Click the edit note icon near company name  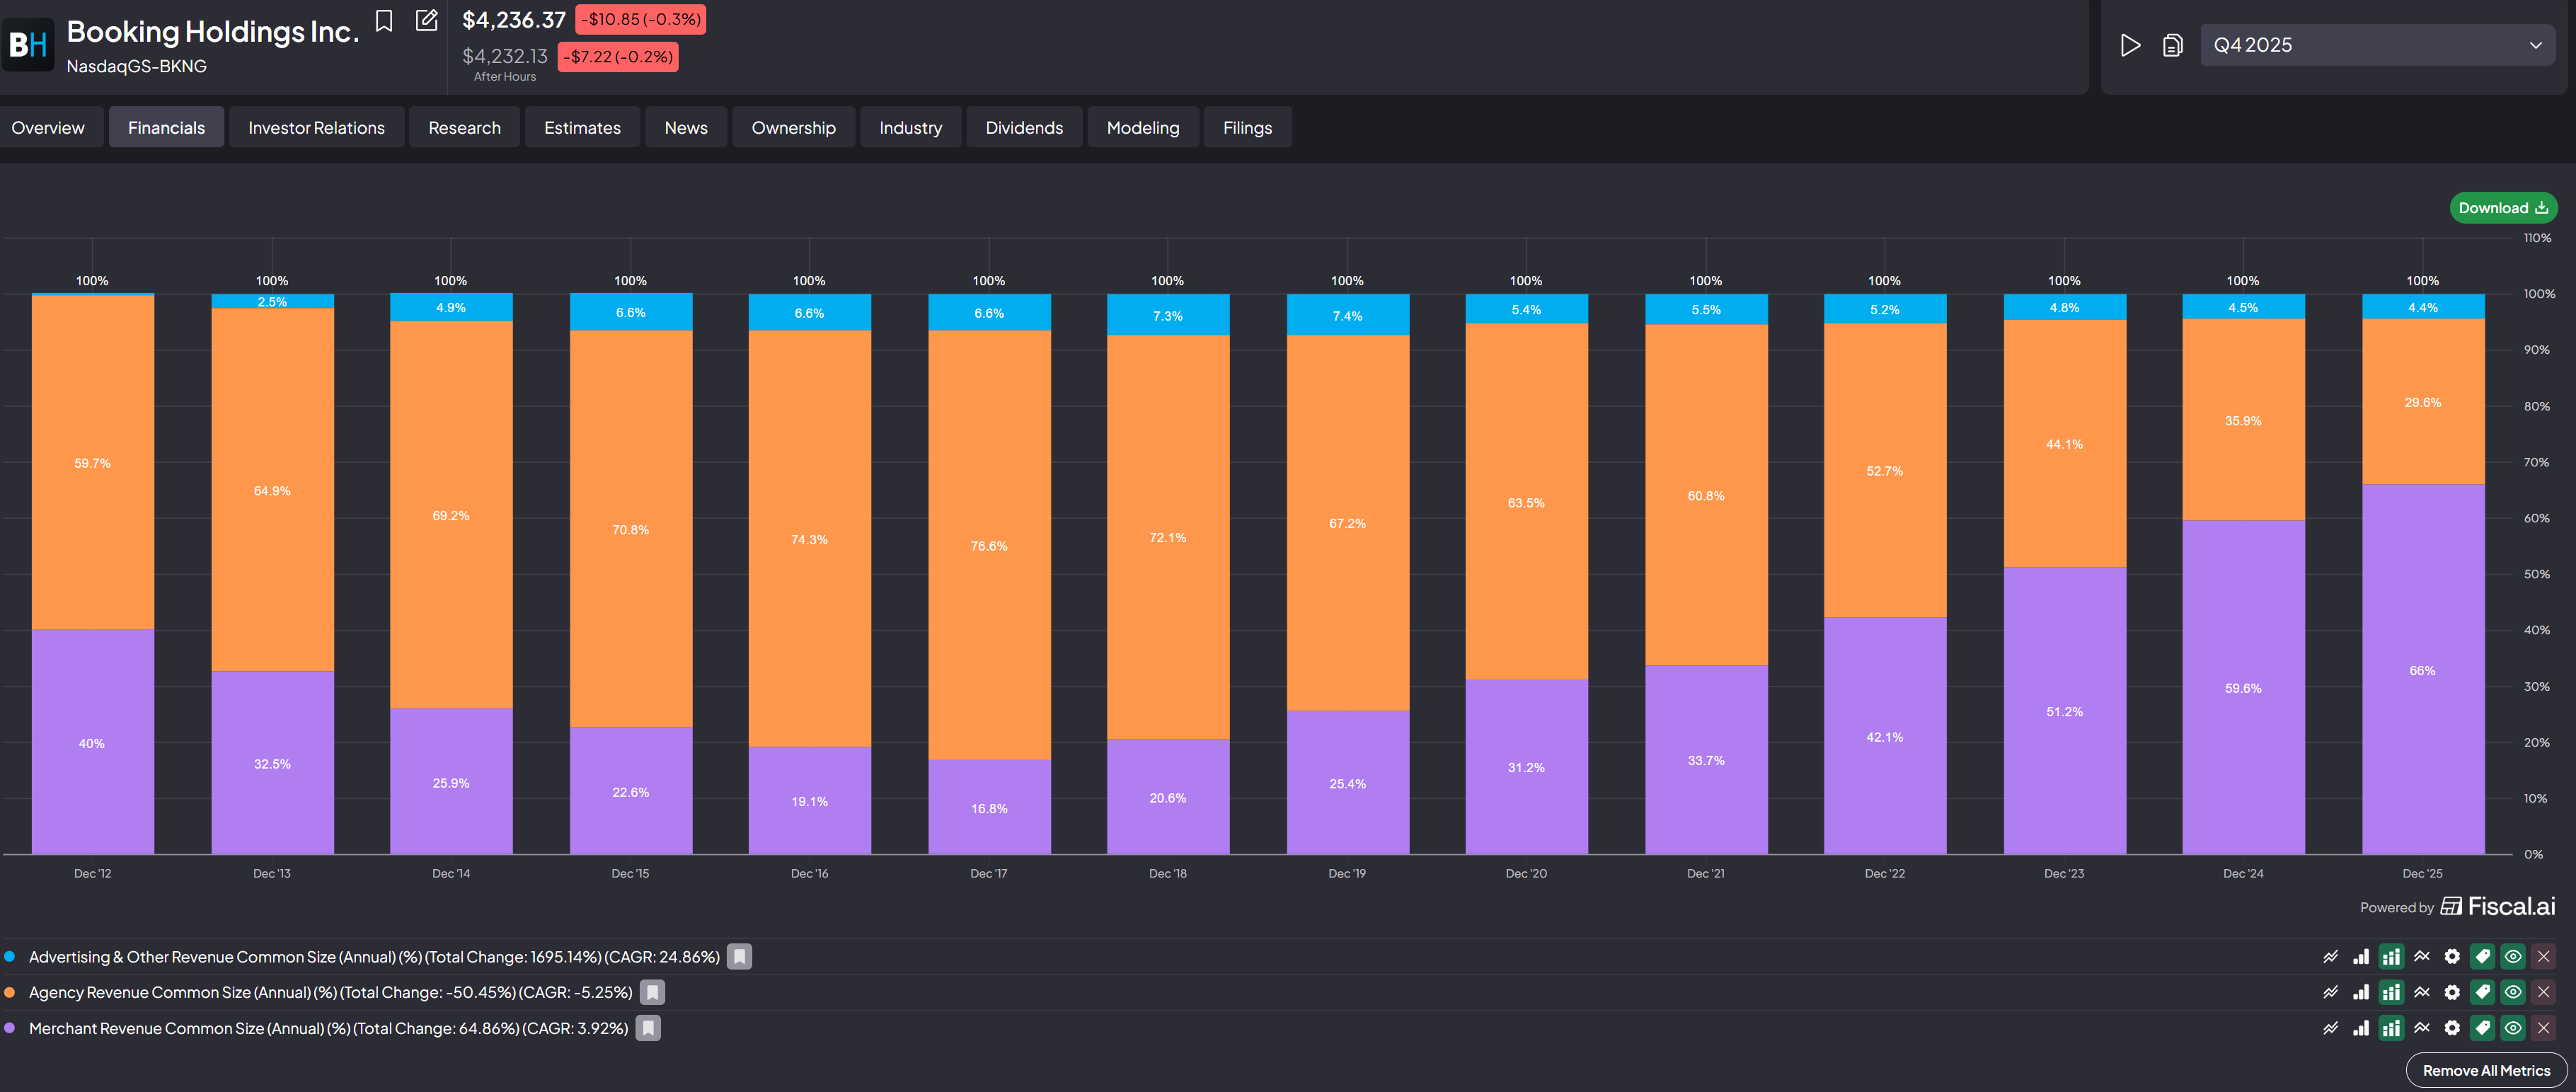pos(426,21)
